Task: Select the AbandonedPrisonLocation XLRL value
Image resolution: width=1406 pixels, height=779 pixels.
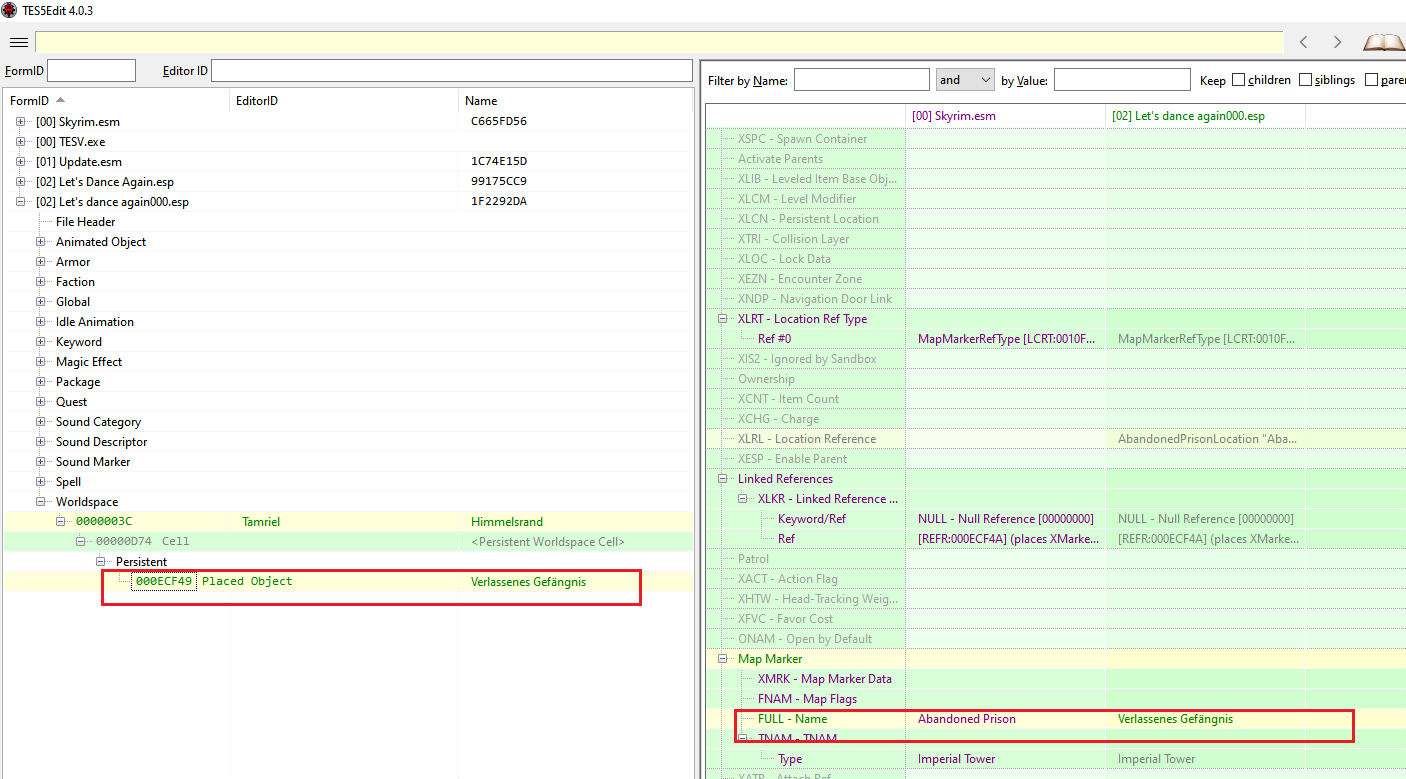Action: pyautogui.click(x=1205, y=439)
